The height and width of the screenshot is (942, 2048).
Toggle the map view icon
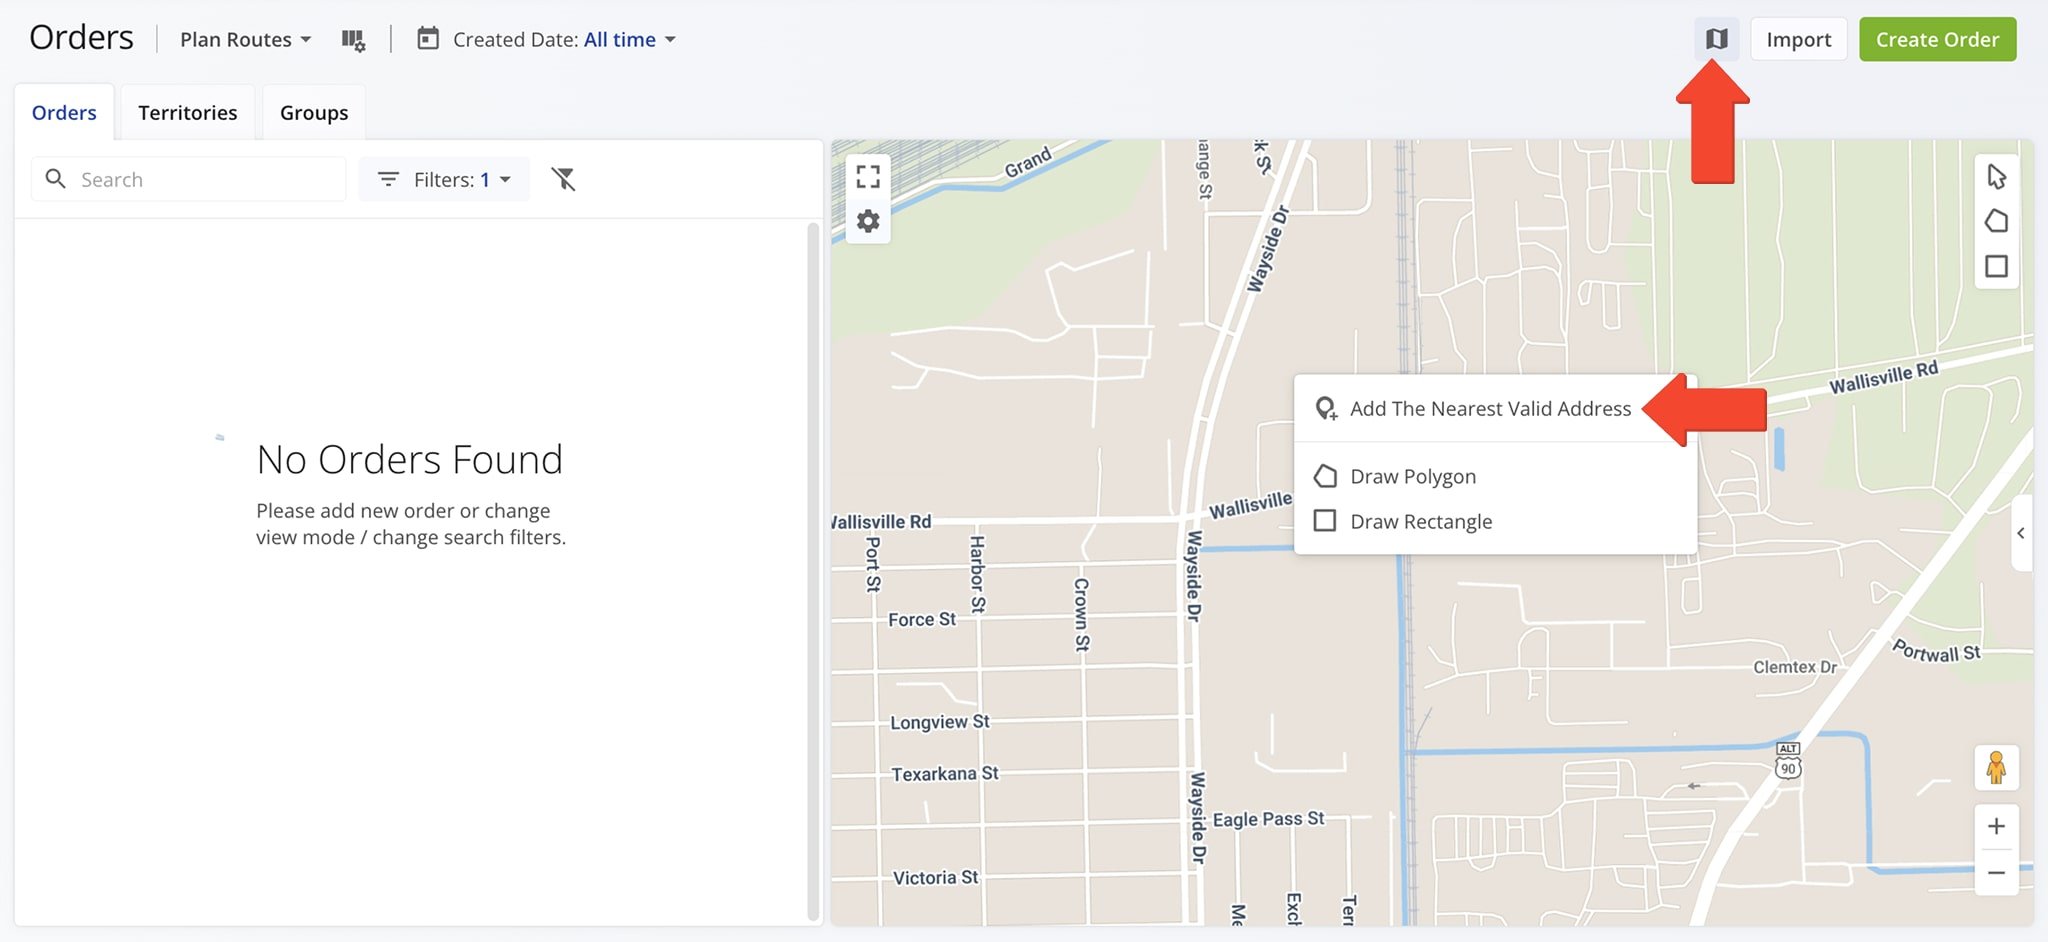(x=1717, y=39)
